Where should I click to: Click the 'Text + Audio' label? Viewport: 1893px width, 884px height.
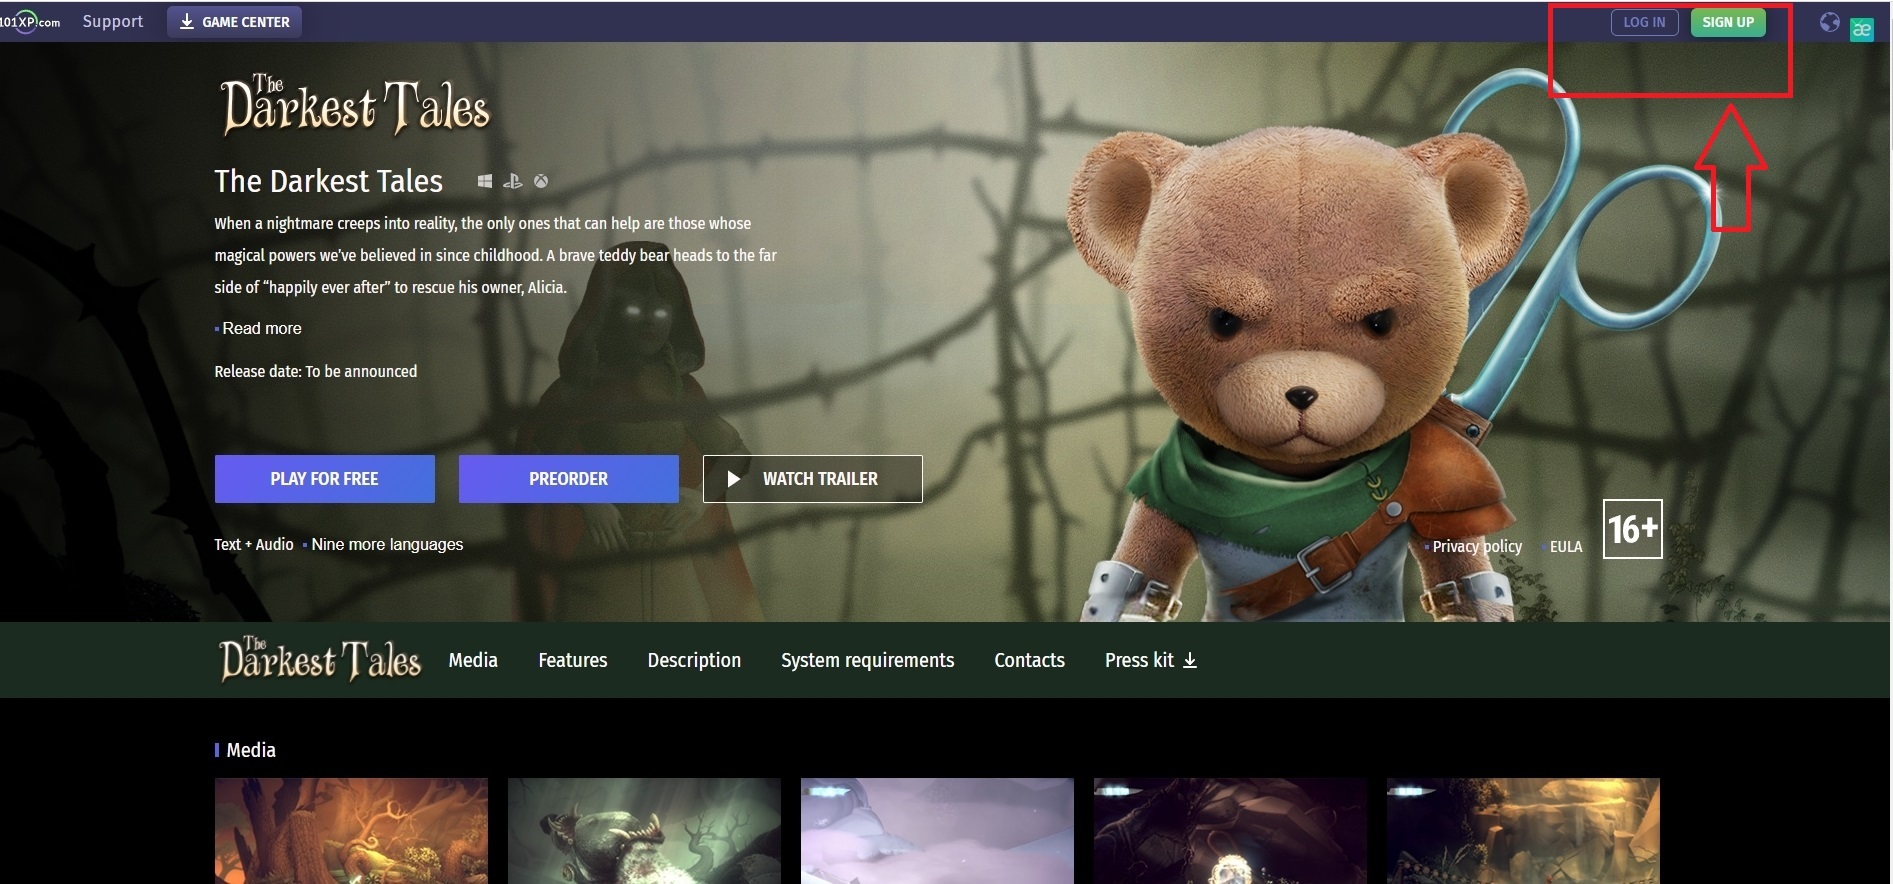point(254,544)
